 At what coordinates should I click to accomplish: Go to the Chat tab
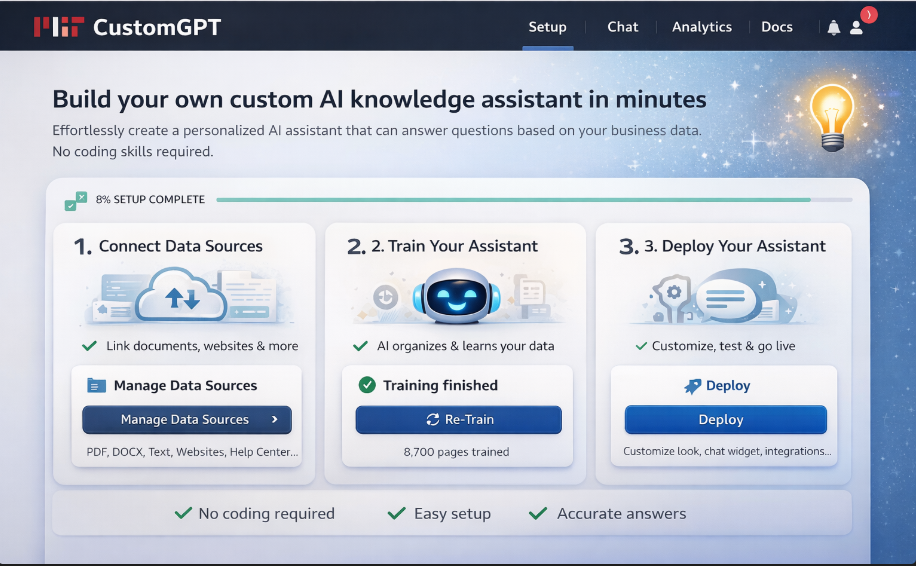(622, 27)
